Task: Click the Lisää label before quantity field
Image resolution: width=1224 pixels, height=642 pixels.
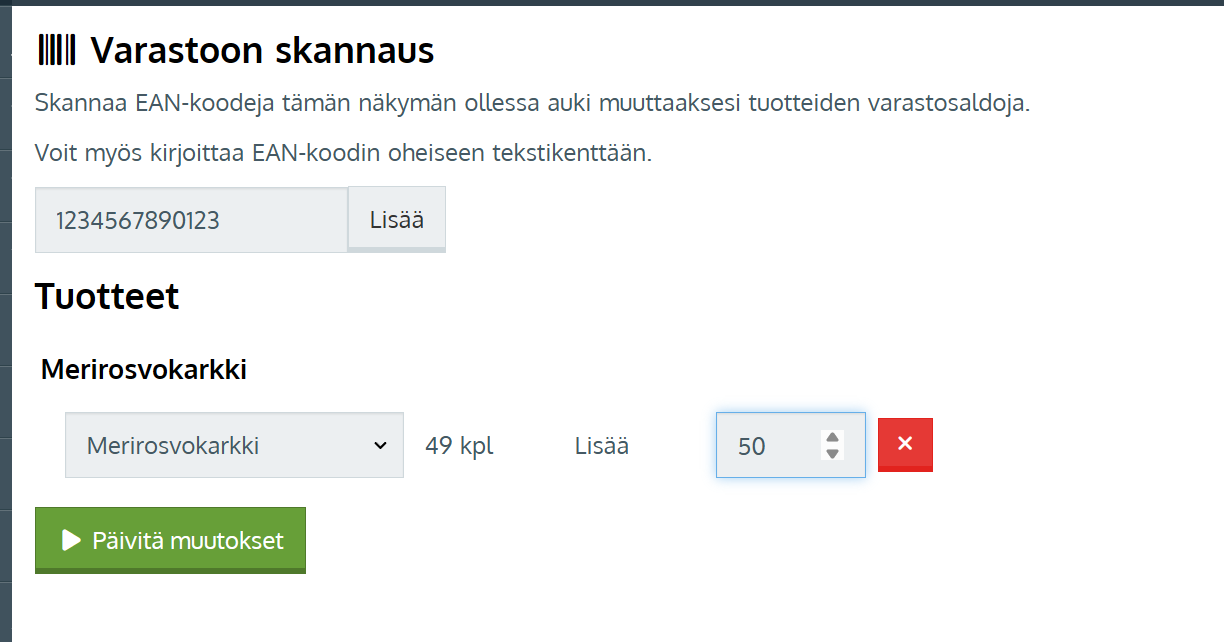Action: click(602, 445)
